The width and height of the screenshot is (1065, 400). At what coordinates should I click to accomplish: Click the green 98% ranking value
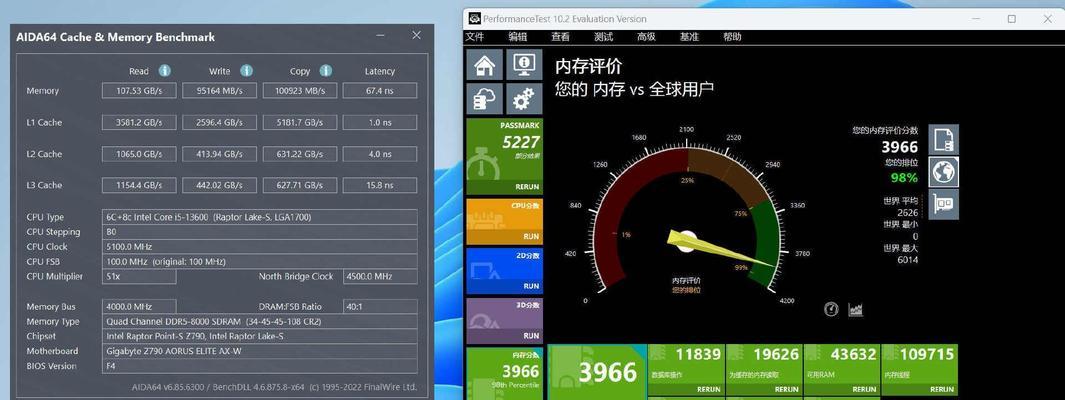tap(904, 178)
